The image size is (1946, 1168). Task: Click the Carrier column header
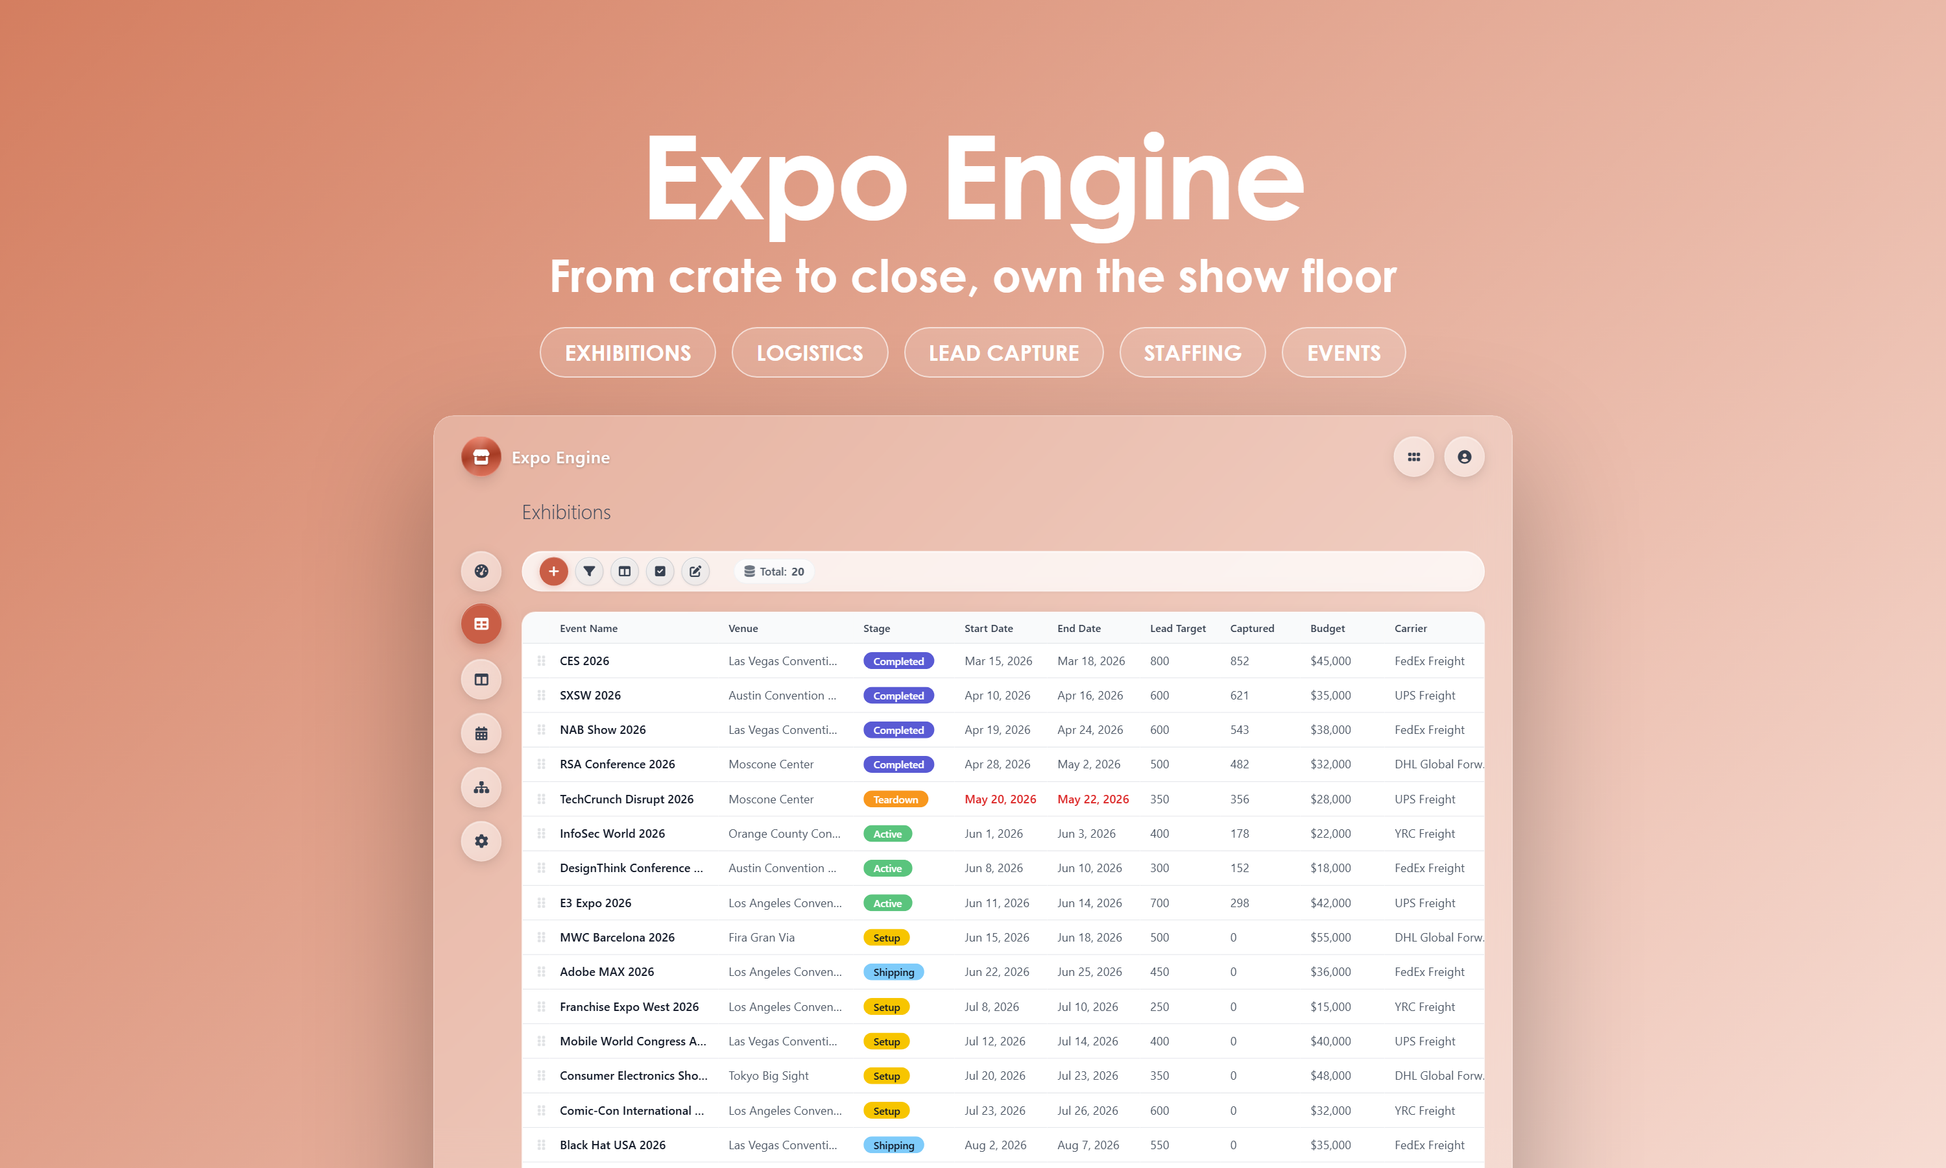point(1411,628)
